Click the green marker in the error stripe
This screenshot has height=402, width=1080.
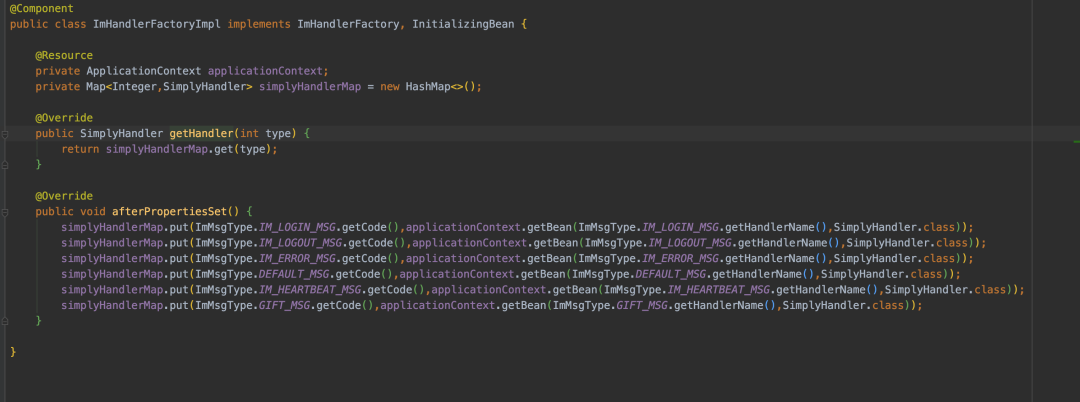tap(1076, 143)
